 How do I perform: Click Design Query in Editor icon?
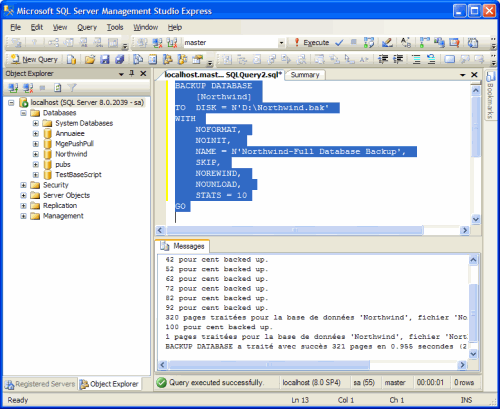387,43
